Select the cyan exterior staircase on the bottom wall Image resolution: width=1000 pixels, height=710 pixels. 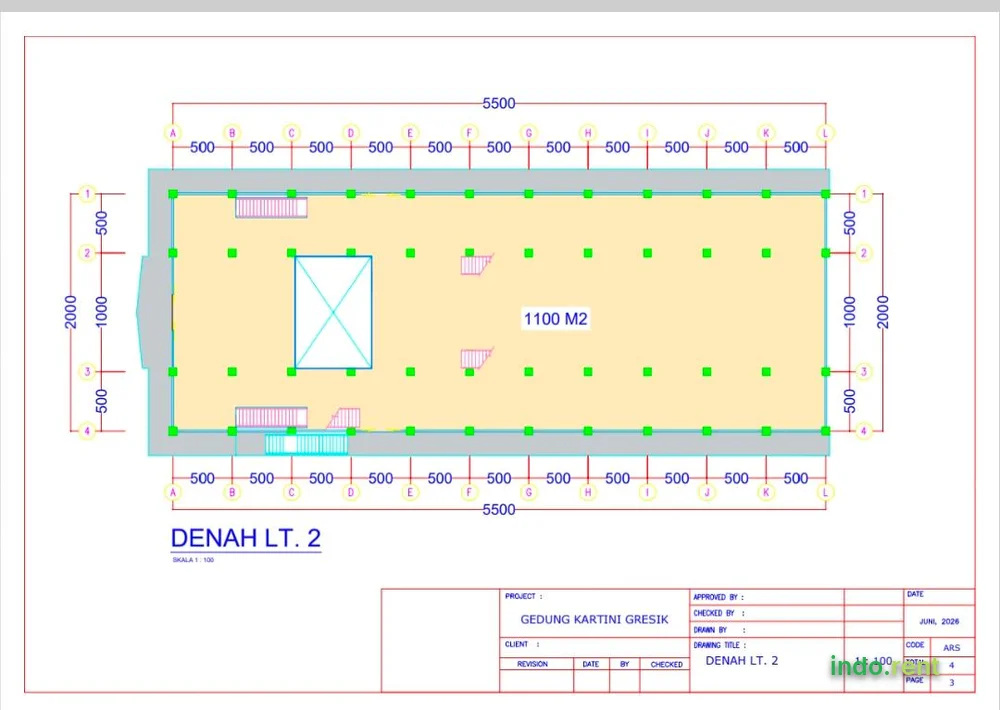point(306,444)
